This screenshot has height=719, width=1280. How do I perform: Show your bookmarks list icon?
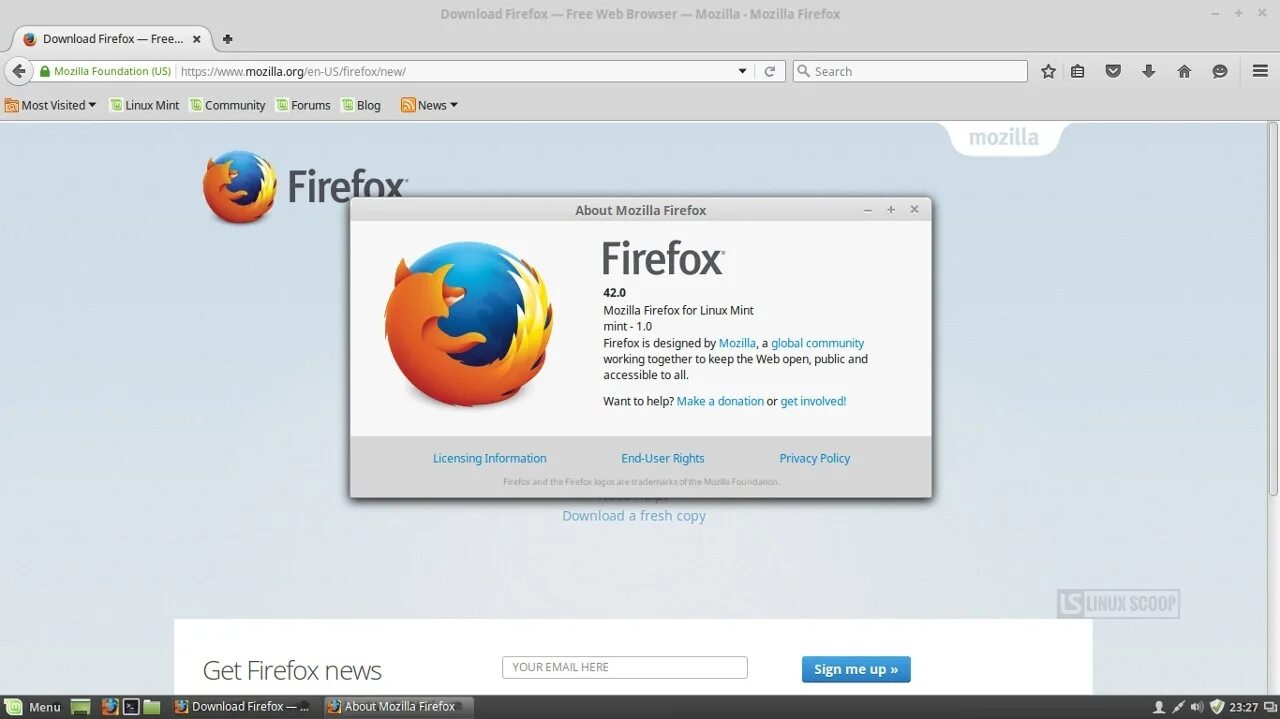click(1078, 71)
